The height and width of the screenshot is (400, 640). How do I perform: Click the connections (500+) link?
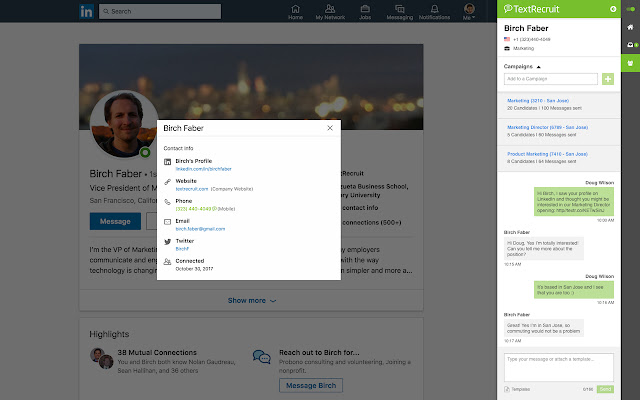tap(372, 222)
